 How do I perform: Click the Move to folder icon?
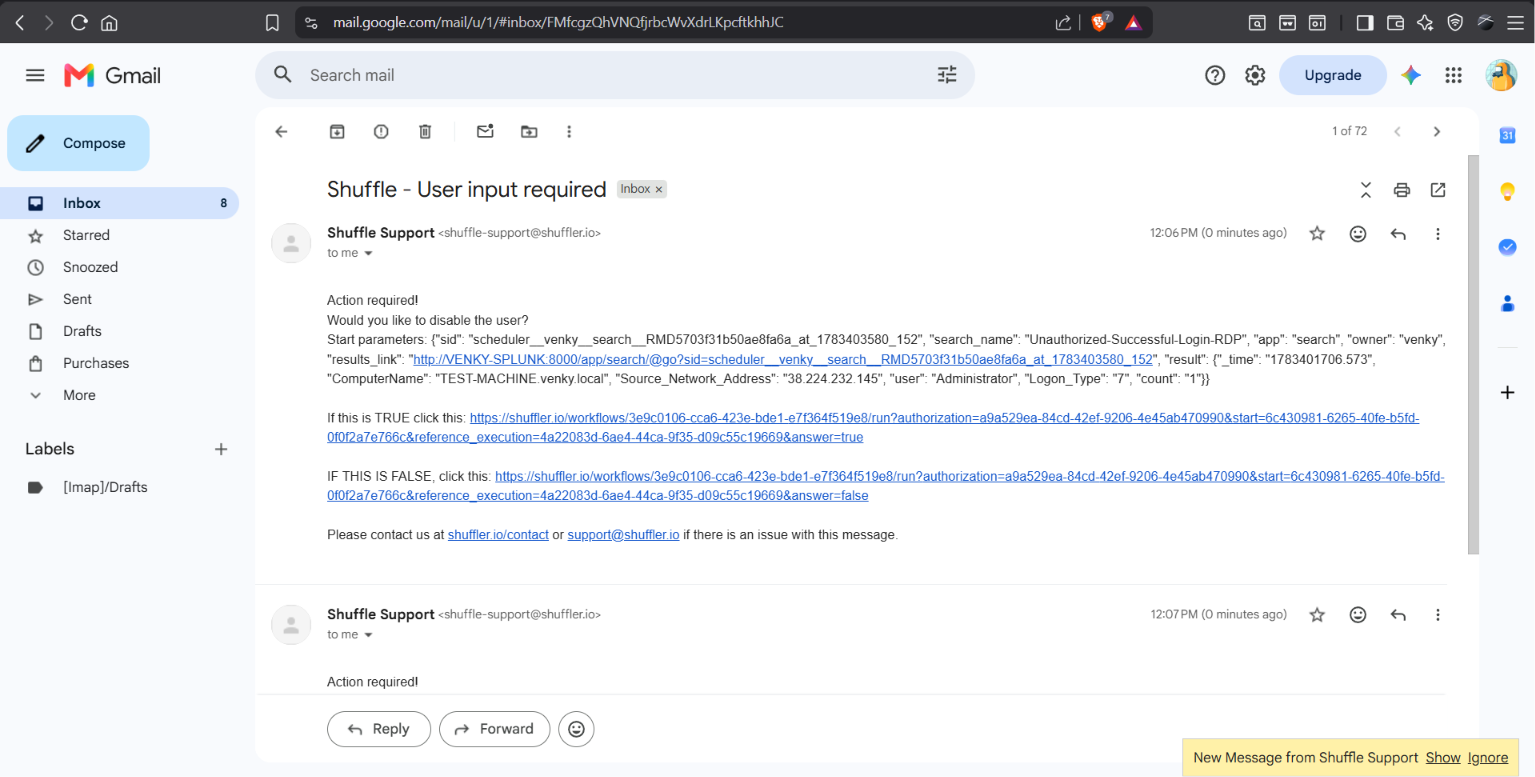click(x=528, y=131)
